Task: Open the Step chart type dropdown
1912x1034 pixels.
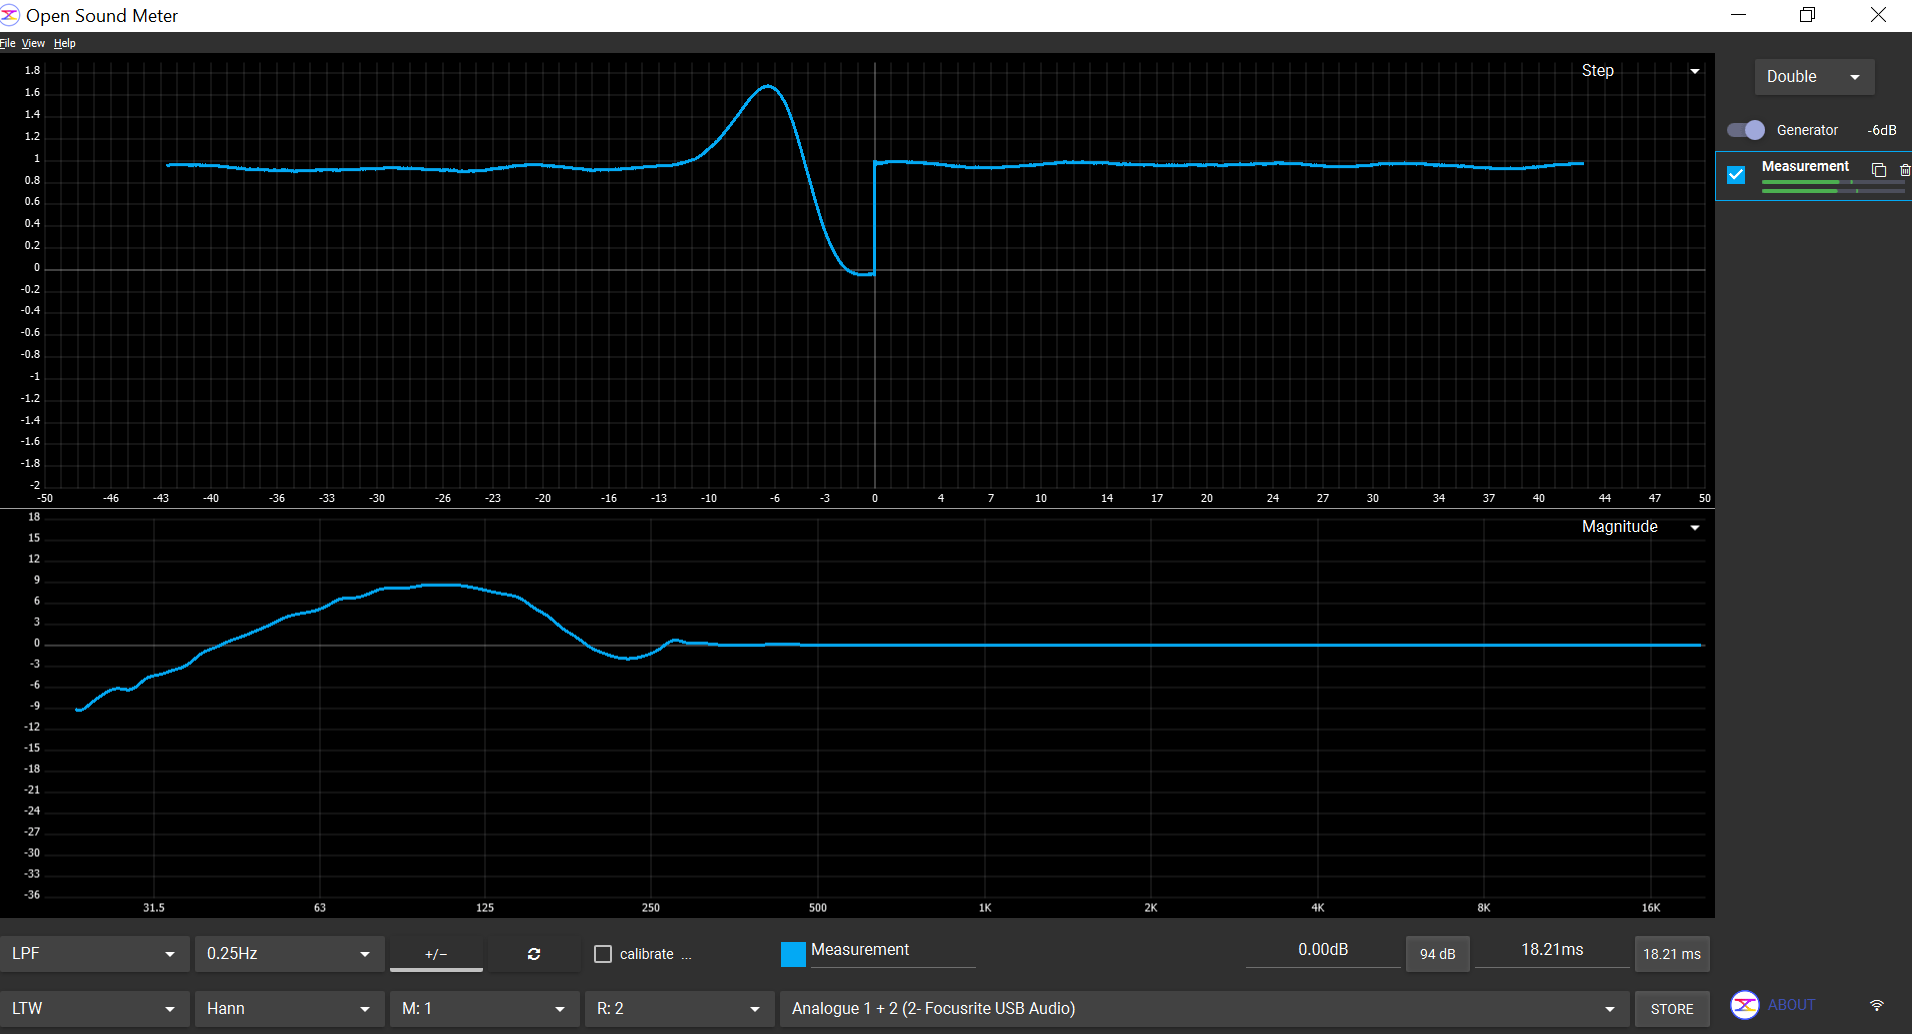Action: (1640, 71)
